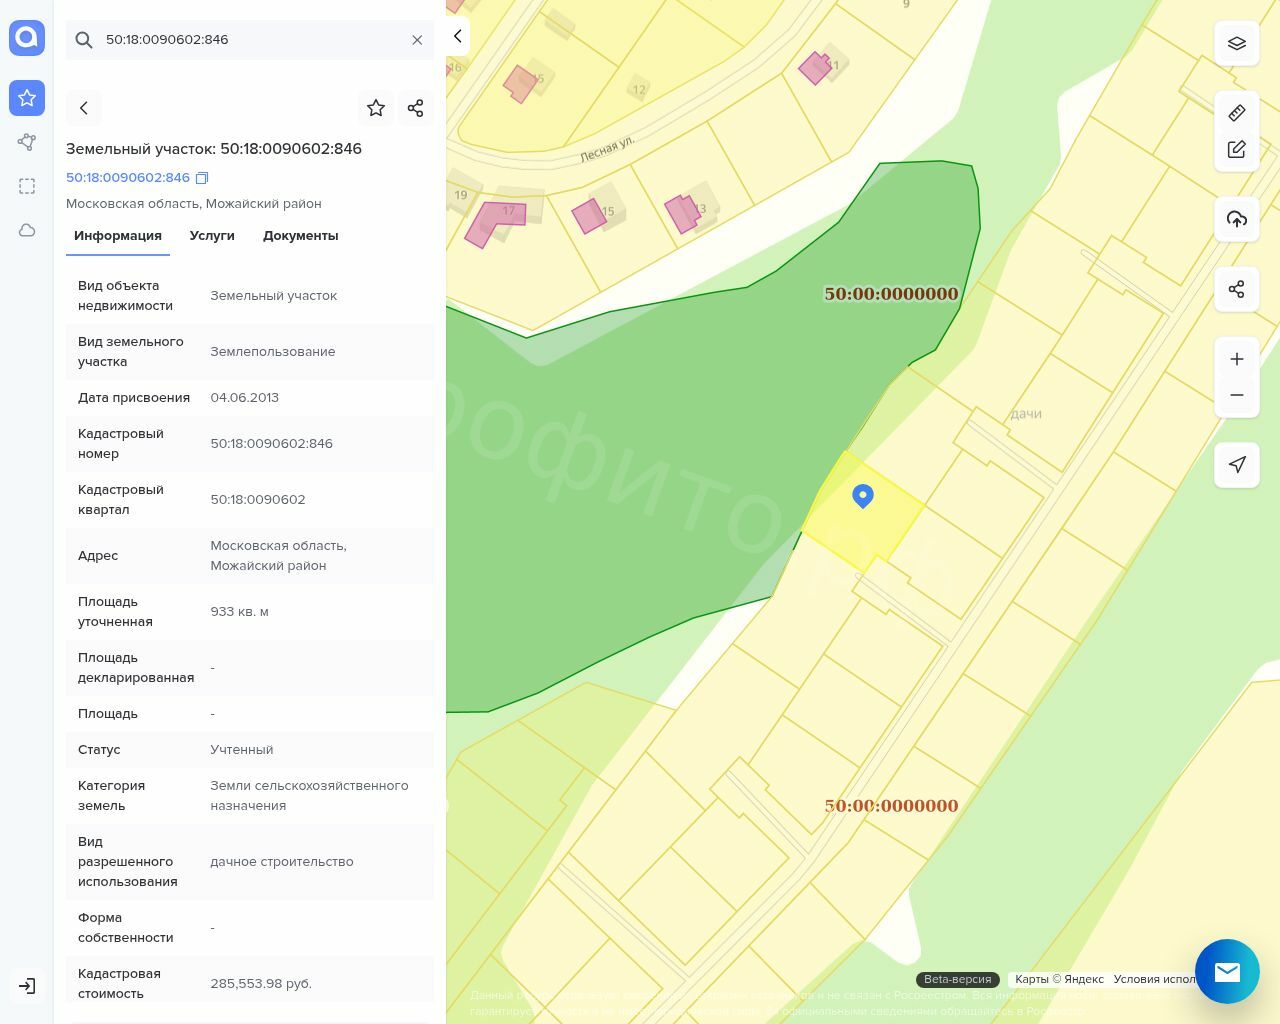Click the cloud upload icon
The height and width of the screenshot is (1024, 1280).
[x=1237, y=219]
